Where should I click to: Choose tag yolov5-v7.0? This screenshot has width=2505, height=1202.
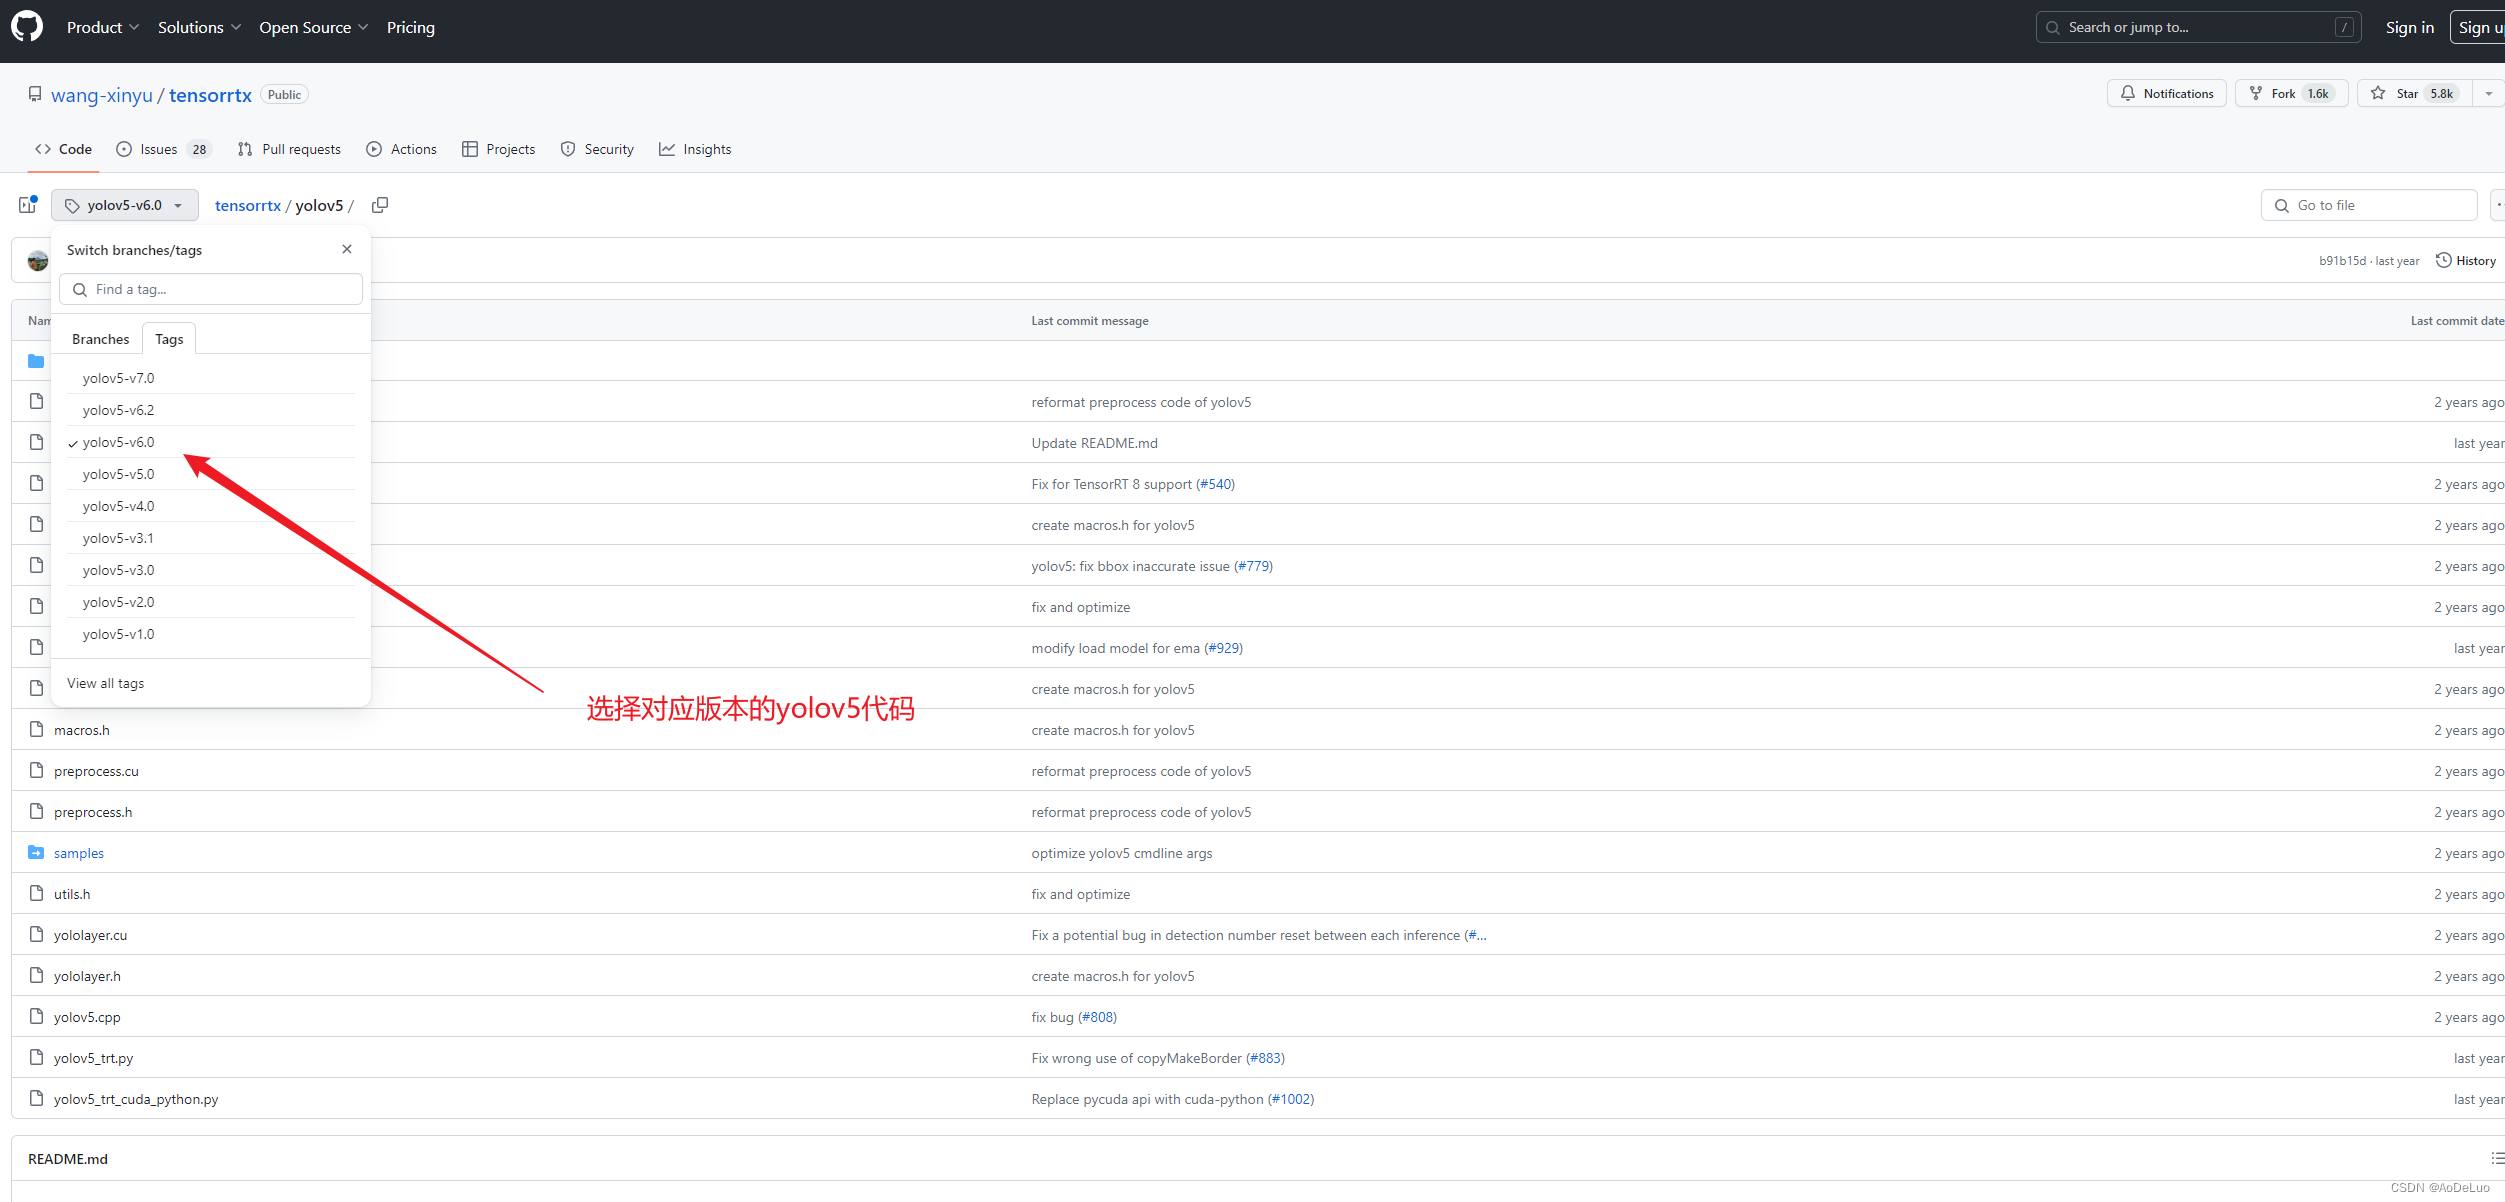(211, 378)
